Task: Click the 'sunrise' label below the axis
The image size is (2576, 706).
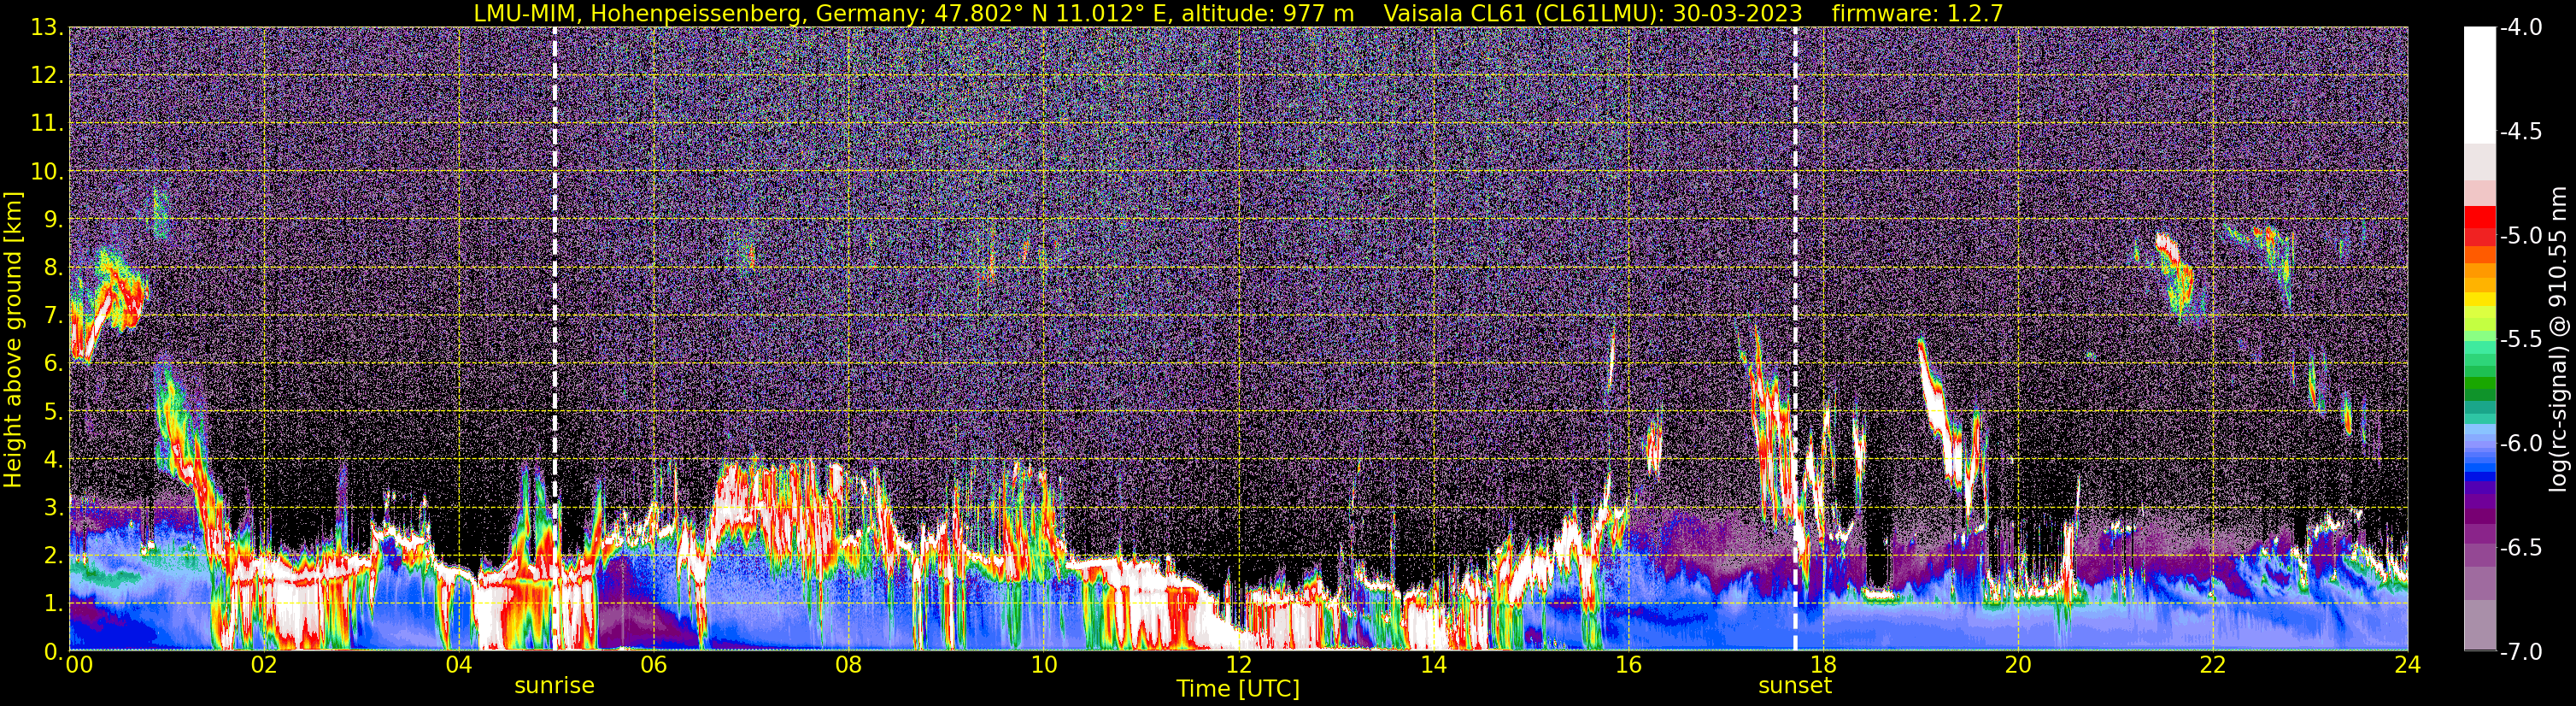Action: click(x=554, y=686)
